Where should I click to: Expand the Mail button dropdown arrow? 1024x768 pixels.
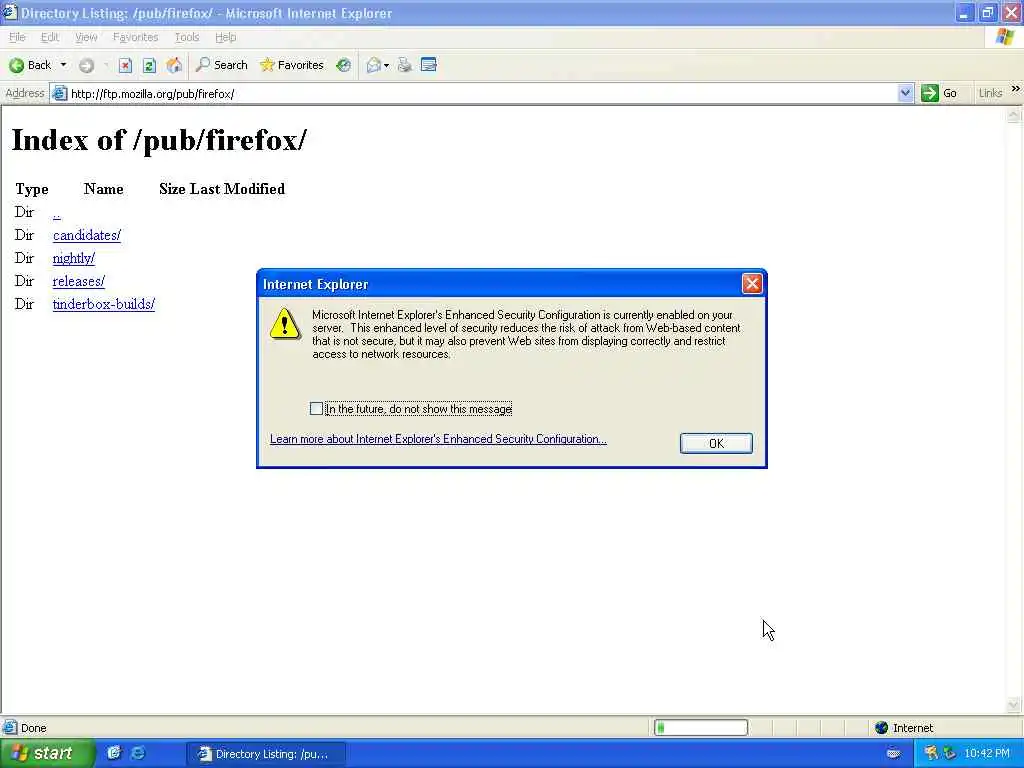pos(387,65)
